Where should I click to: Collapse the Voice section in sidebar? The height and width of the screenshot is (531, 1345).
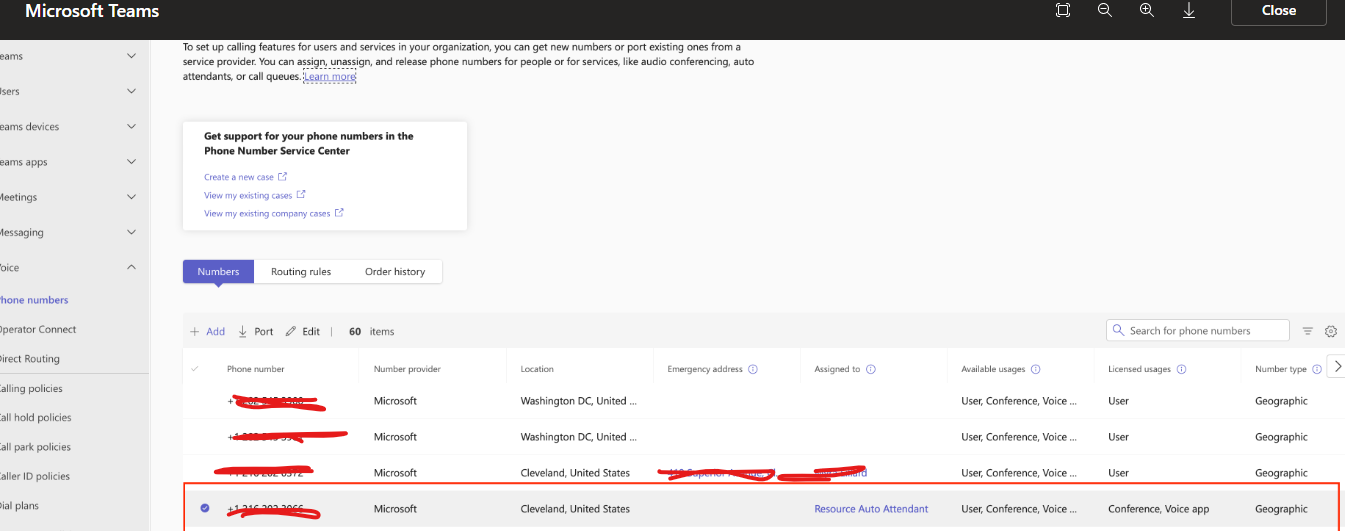pyautogui.click(x=131, y=267)
